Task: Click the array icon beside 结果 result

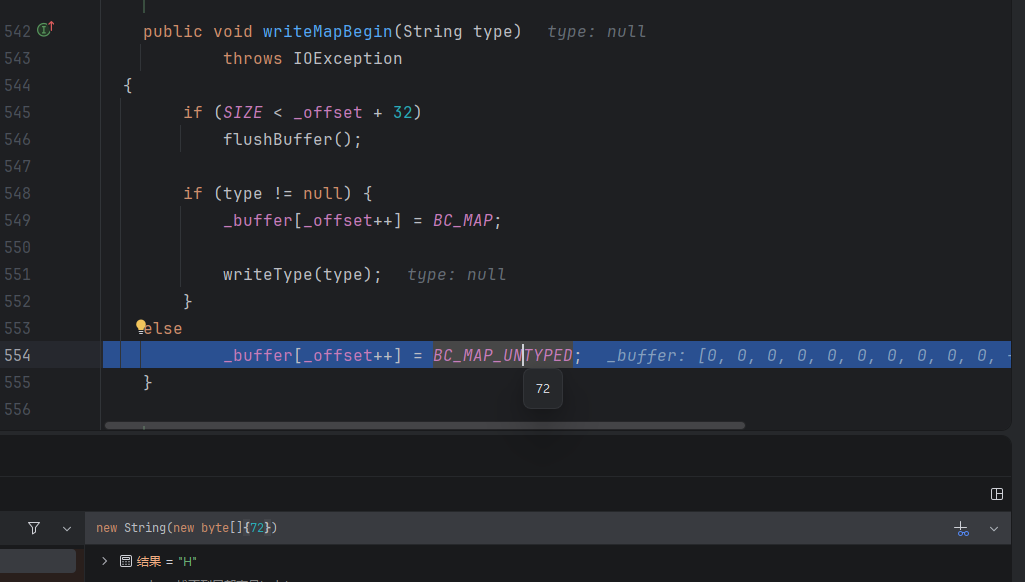Action: coord(126,561)
